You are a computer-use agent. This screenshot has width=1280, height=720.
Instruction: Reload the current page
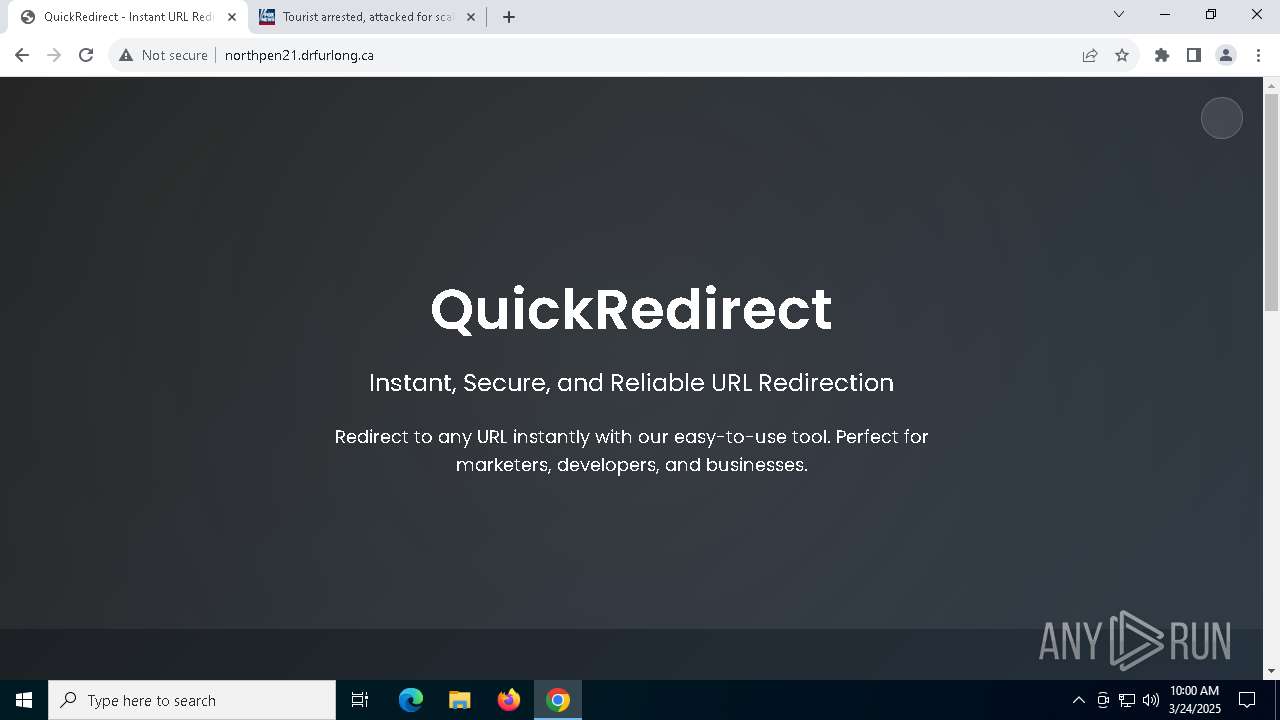coord(86,55)
